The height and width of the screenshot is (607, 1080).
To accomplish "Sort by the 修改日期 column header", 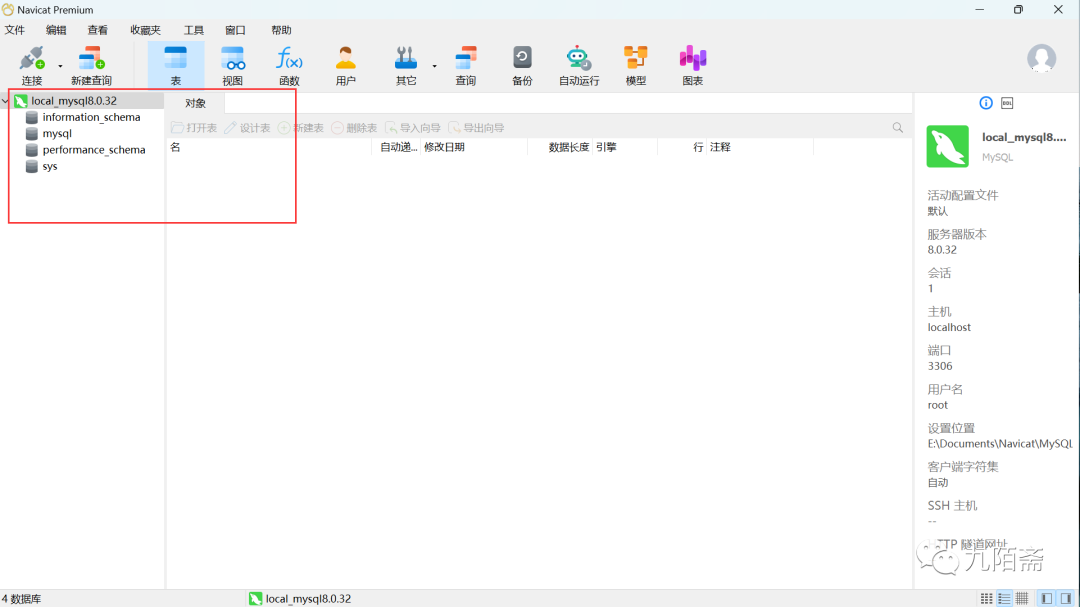I will pos(474,147).
